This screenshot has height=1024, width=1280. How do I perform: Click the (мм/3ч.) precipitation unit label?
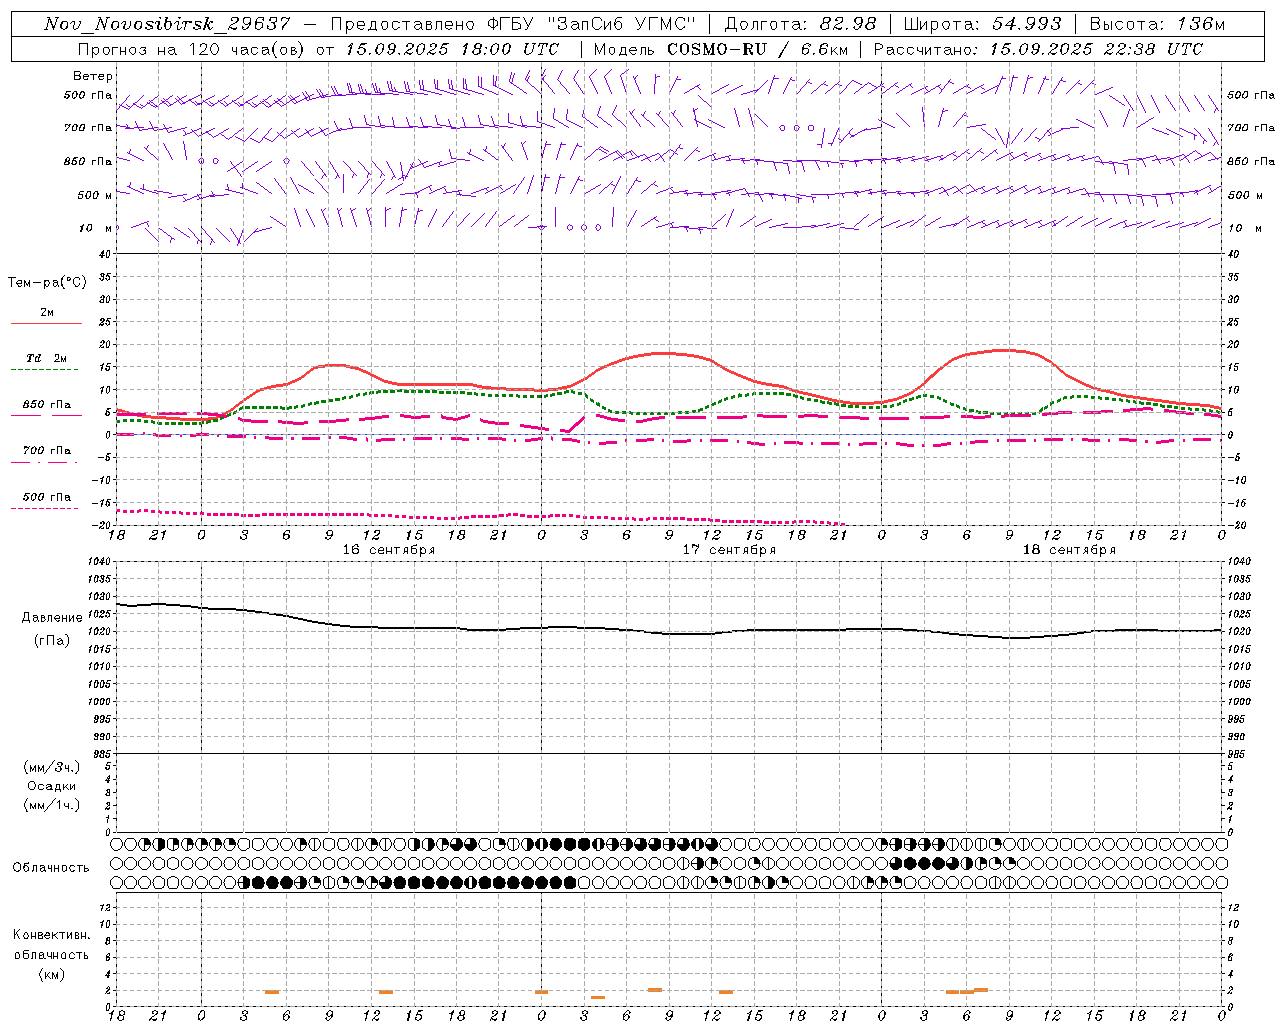[52, 767]
